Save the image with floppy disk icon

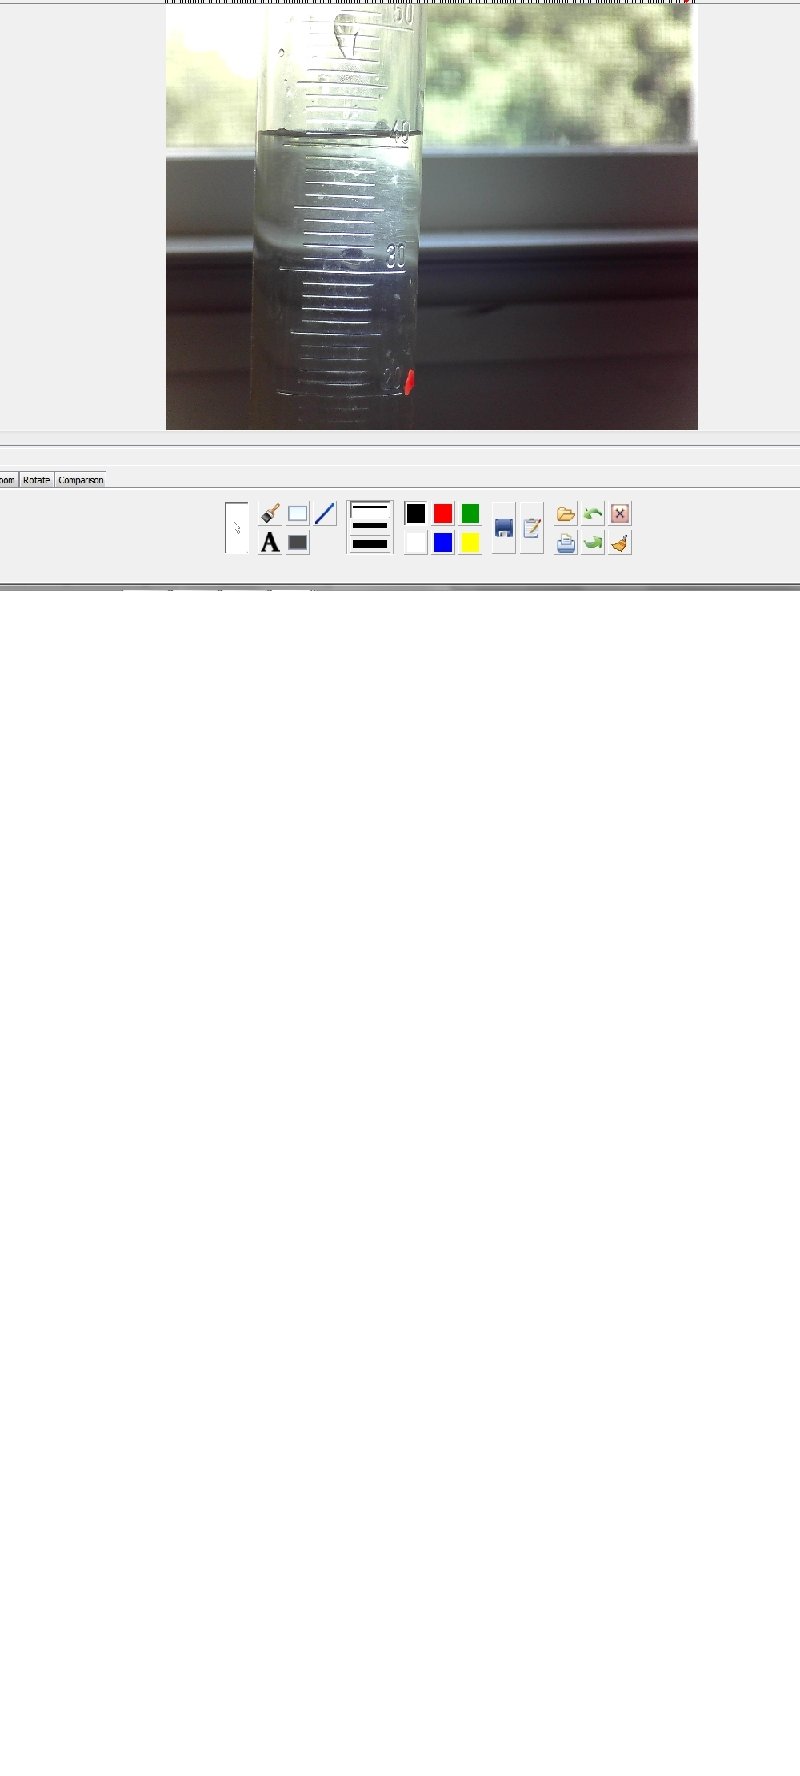(x=504, y=528)
